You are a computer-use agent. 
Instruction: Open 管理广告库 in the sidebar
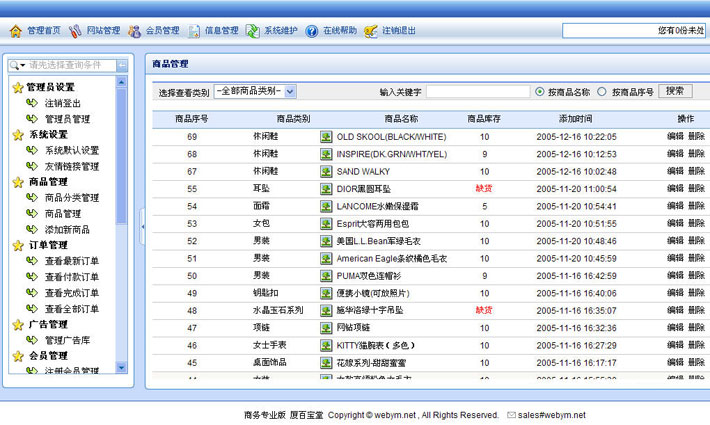click(67, 340)
